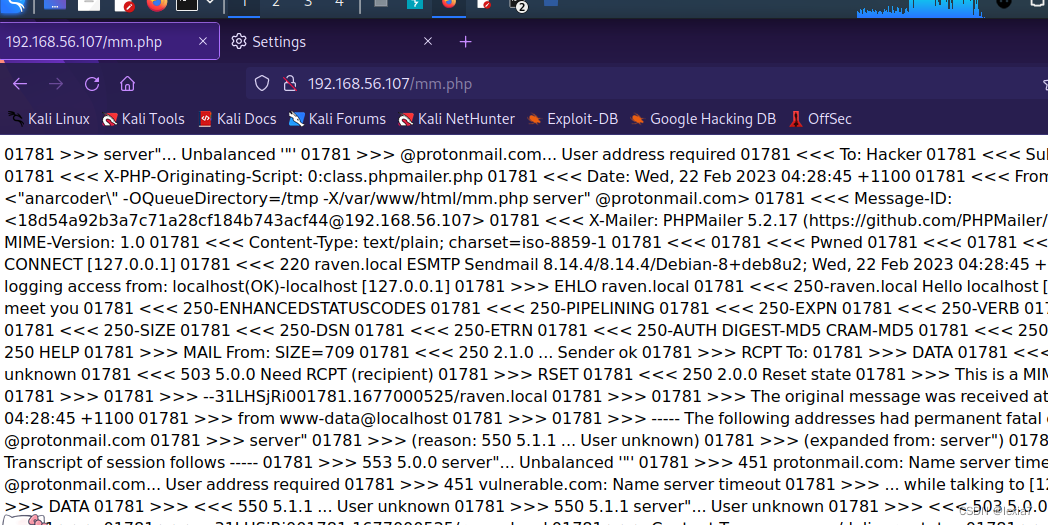Click the text 'EHLO raven.local'
This screenshot has width=1048, height=525.
tap(622, 287)
